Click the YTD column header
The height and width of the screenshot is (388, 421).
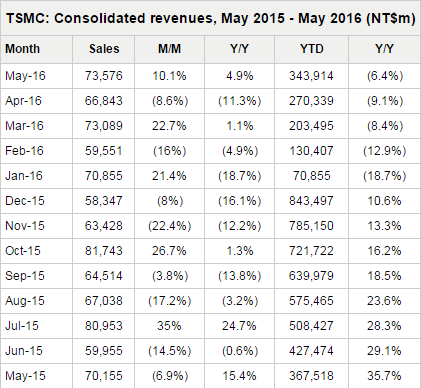312,49
